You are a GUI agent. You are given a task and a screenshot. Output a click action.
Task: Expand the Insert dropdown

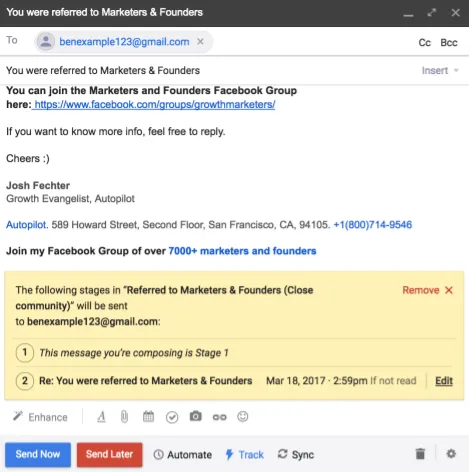[440, 71]
